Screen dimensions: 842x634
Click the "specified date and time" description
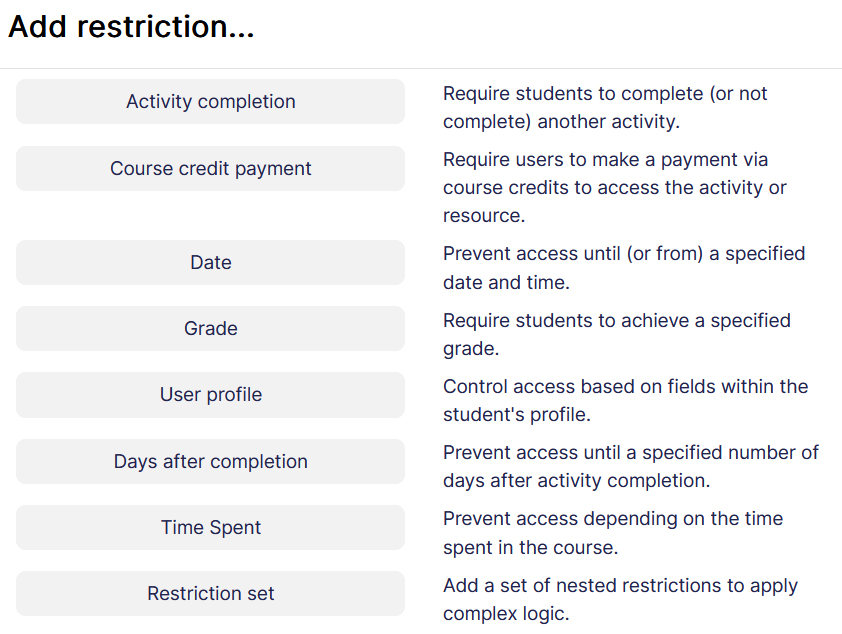coord(623,268)
